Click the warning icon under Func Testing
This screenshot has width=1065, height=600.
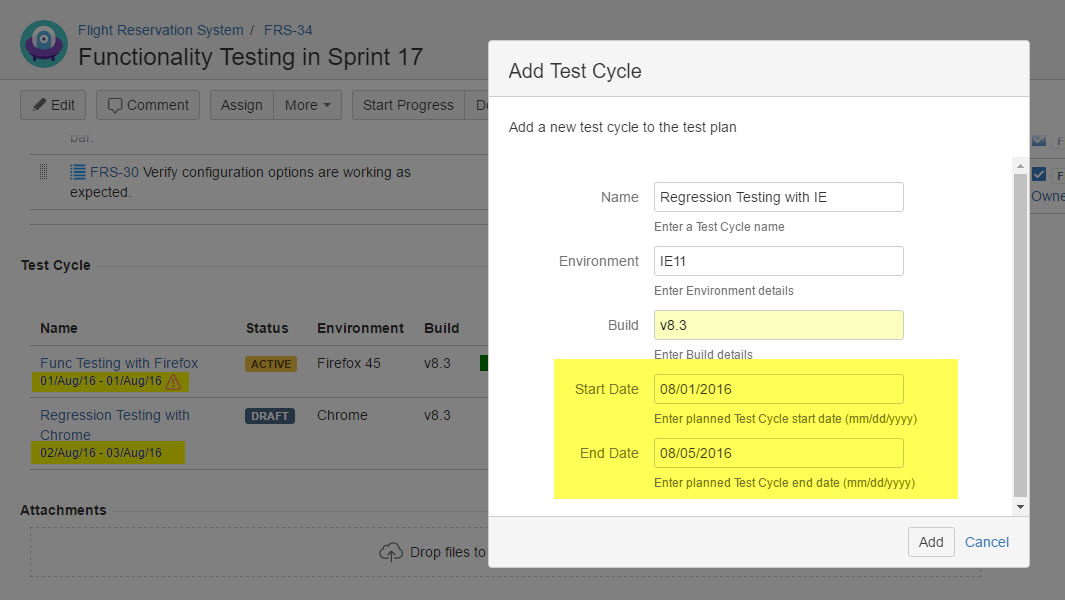174,382
